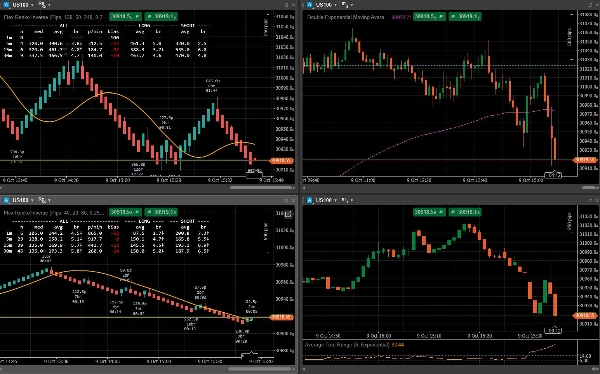Click sell price button in Flex Renko 40 chart
The height and width of the screenshot is (374, 600).
click(x=125, y=212)
